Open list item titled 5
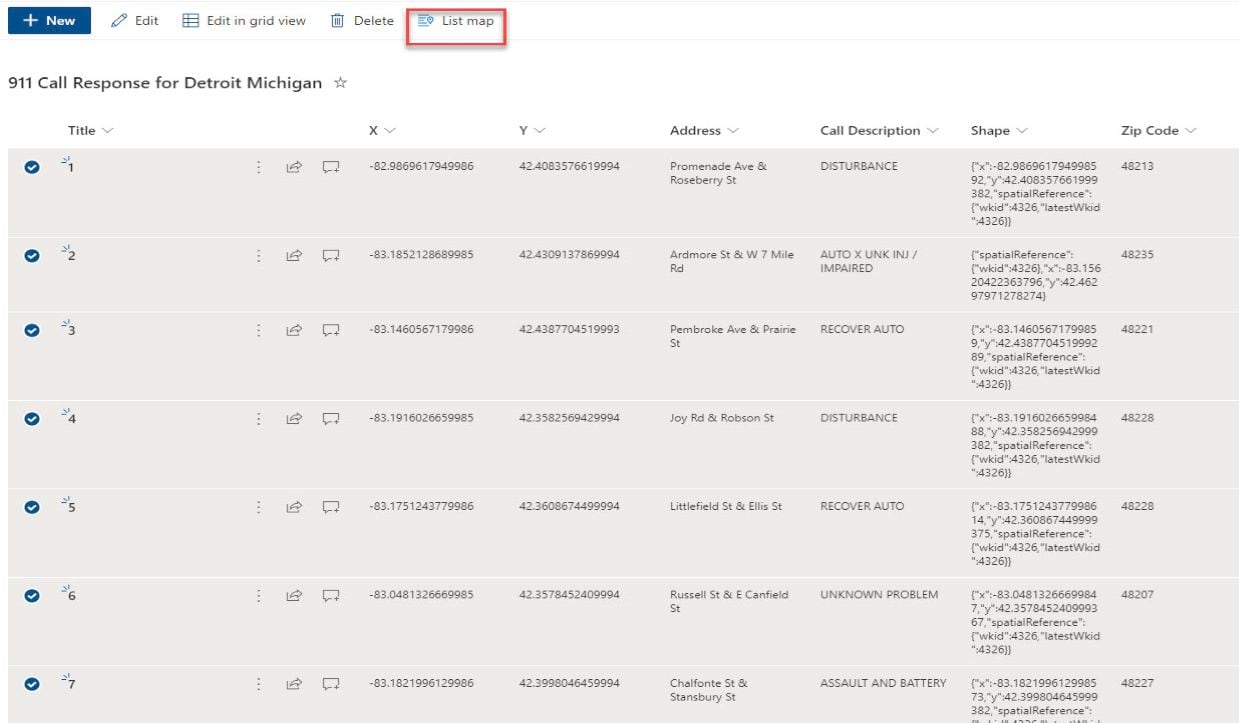 pyautogui.click(x=71, y=507)
